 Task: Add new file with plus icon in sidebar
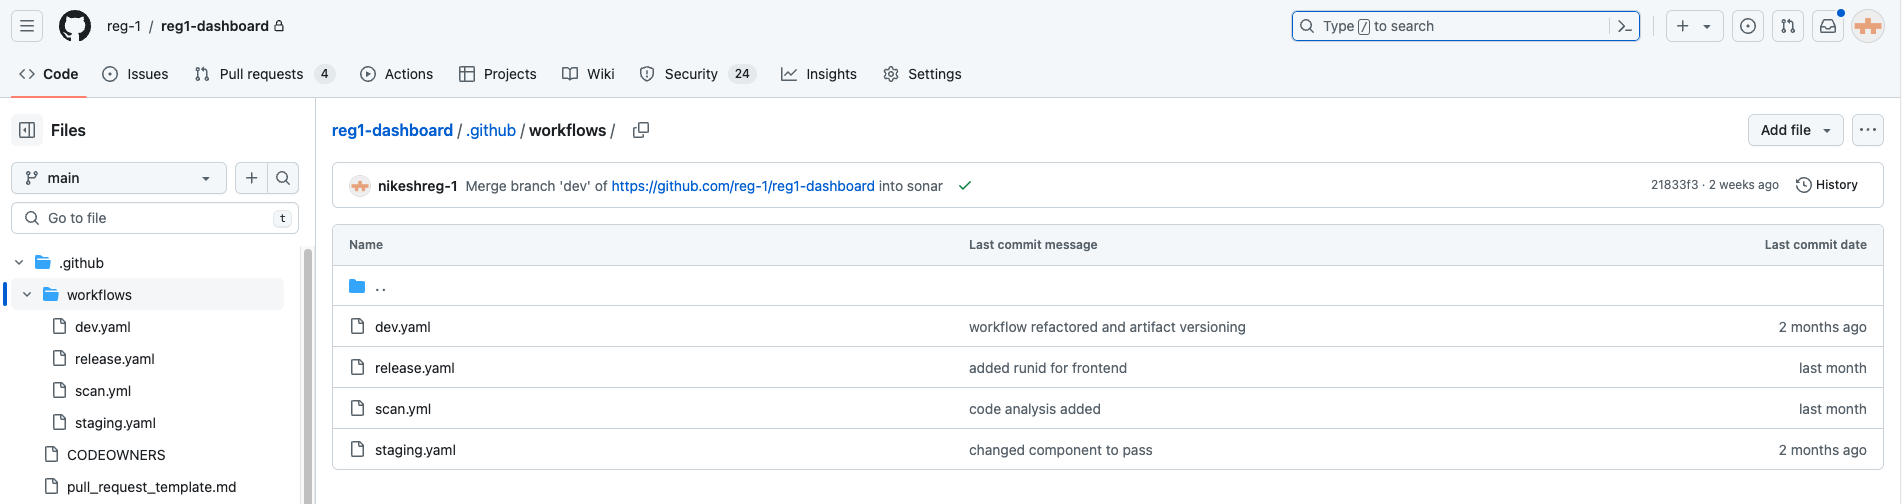252,178
